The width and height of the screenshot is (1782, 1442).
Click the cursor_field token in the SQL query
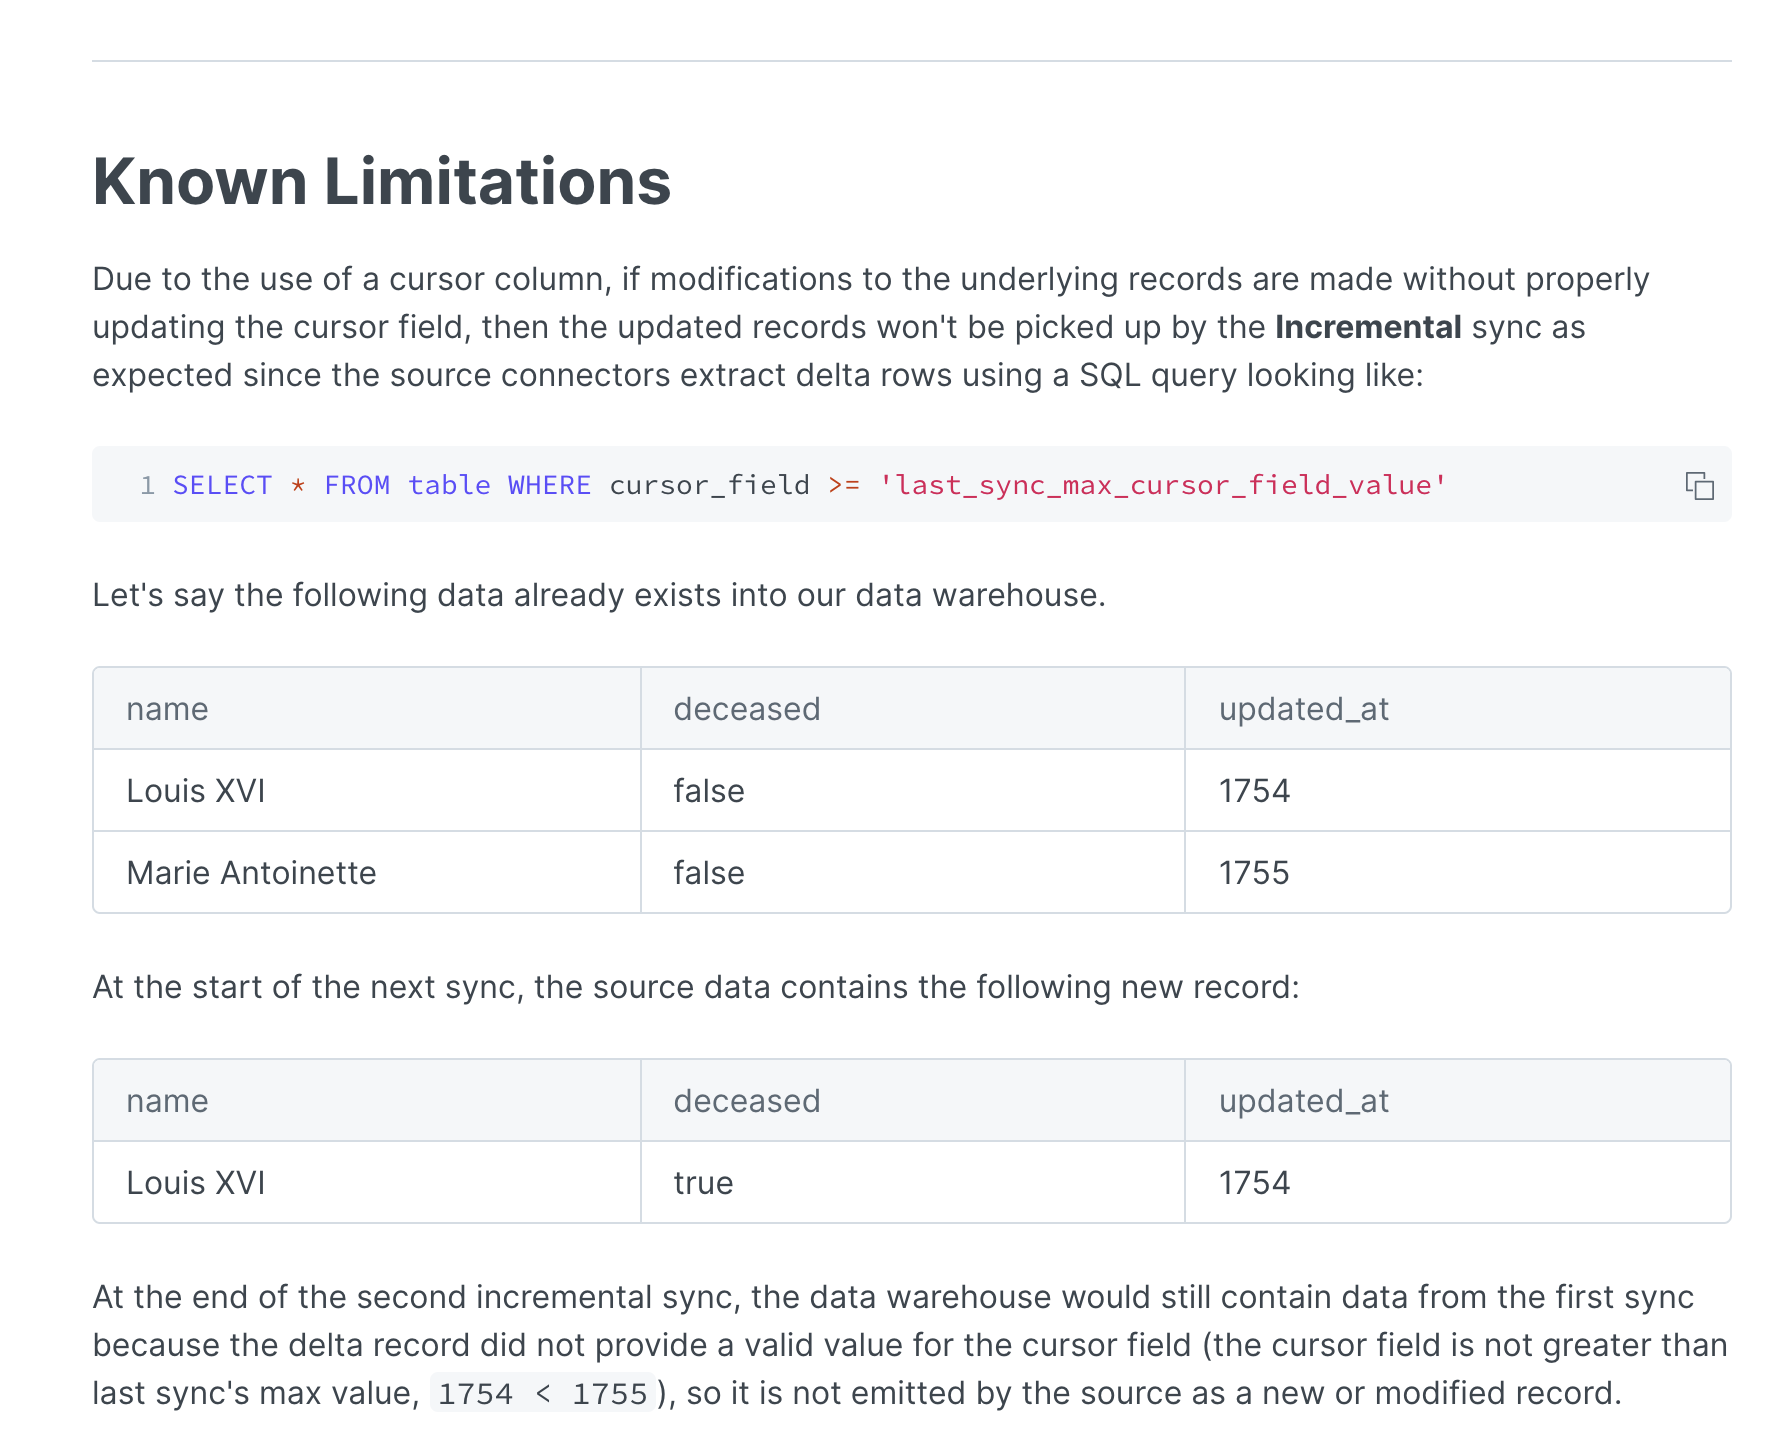pos(709,485)
